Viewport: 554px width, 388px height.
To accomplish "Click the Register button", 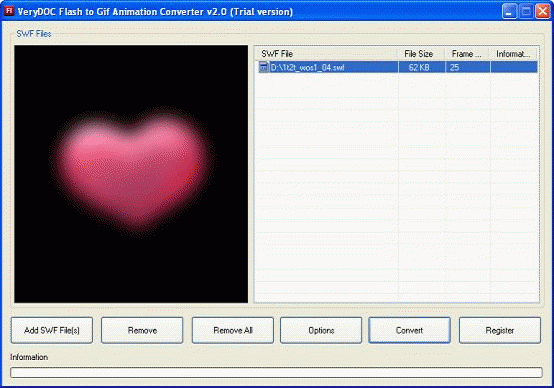I will (500, 330).
